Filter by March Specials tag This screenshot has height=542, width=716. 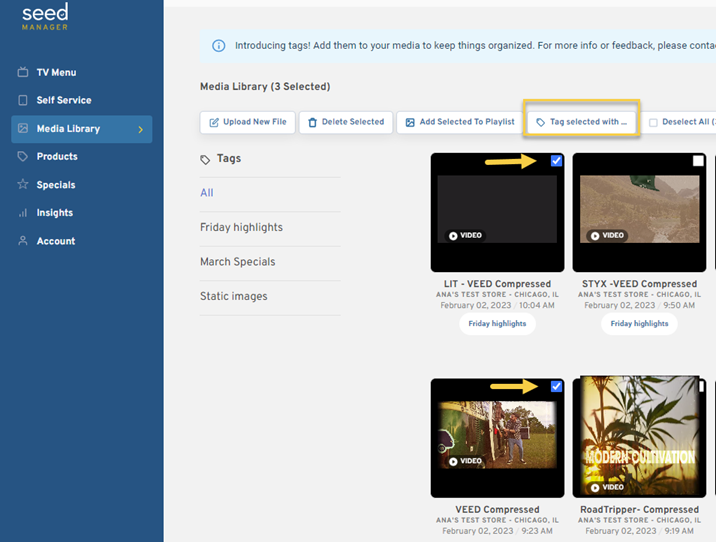pos(237,262)
